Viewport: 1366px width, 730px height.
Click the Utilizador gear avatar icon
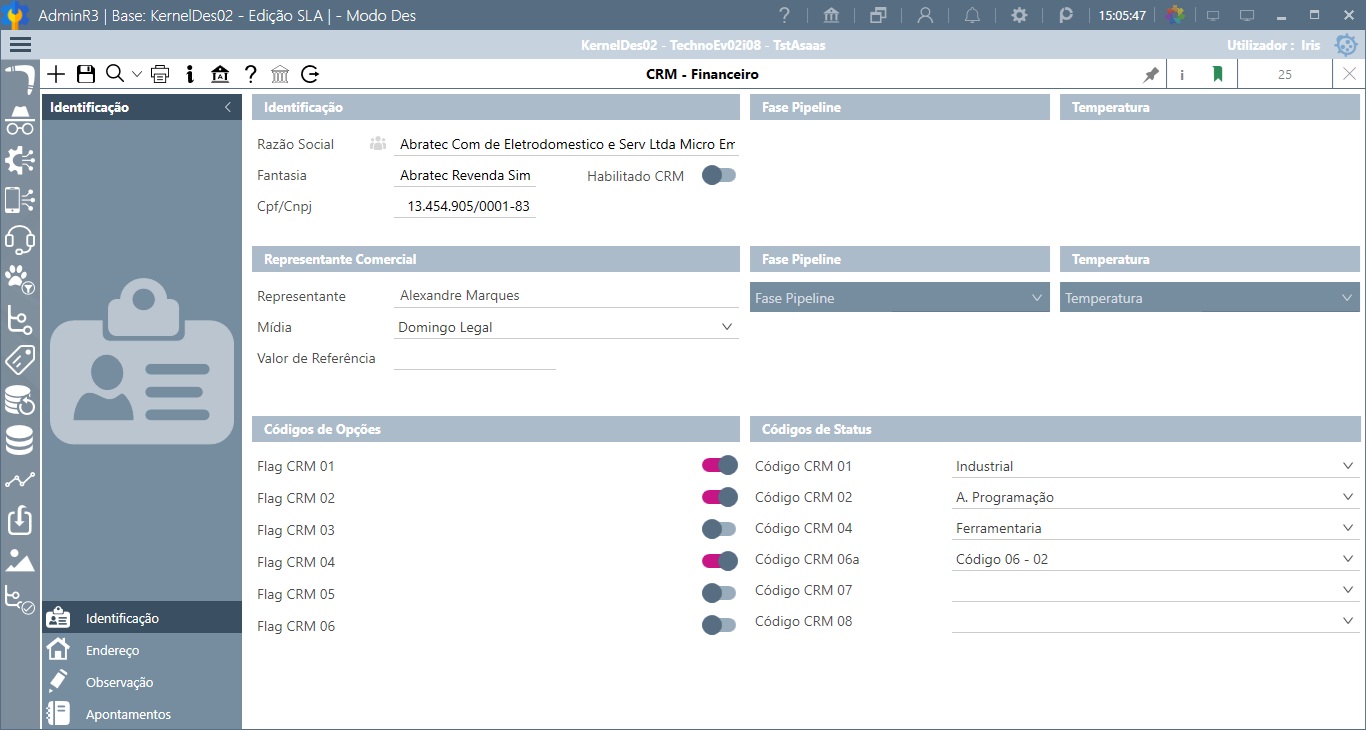pyautogui.click(x=1346, y=45)
